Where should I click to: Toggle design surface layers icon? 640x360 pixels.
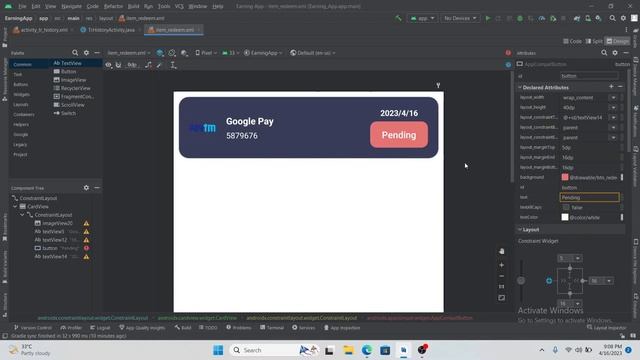tap(160, 53)
